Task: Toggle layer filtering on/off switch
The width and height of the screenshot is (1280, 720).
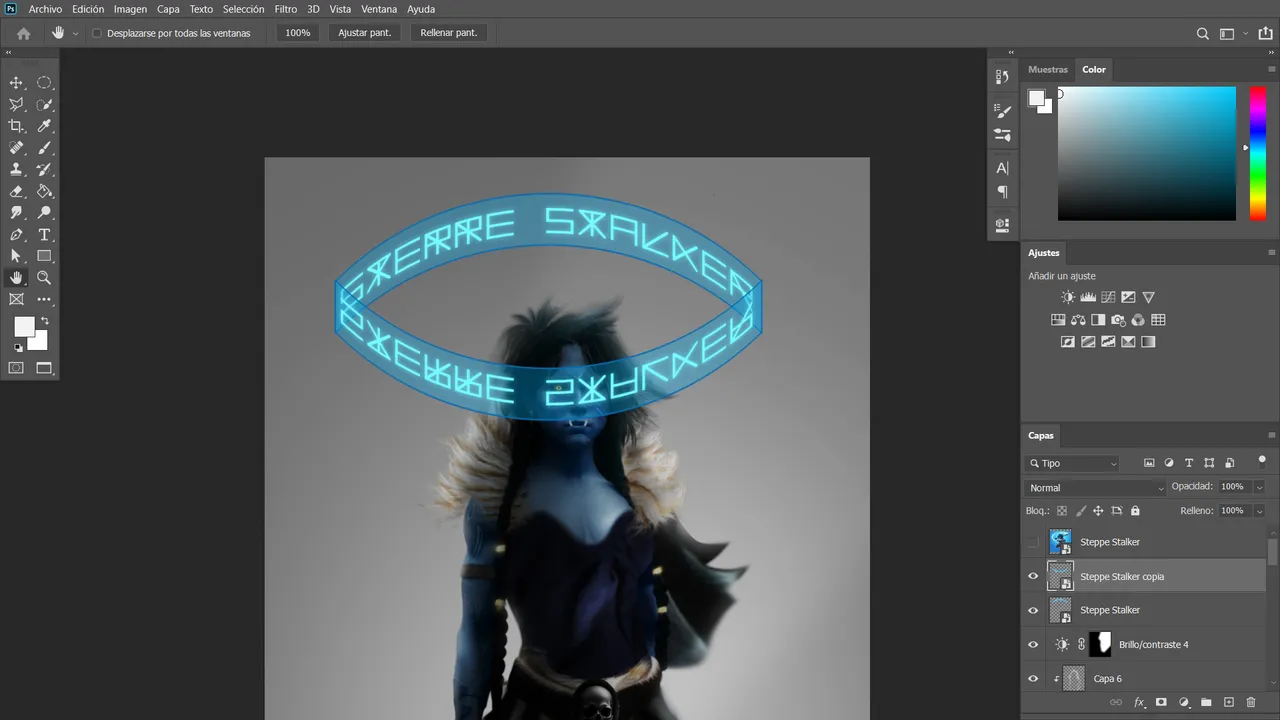Action: tap(1261, 461)
